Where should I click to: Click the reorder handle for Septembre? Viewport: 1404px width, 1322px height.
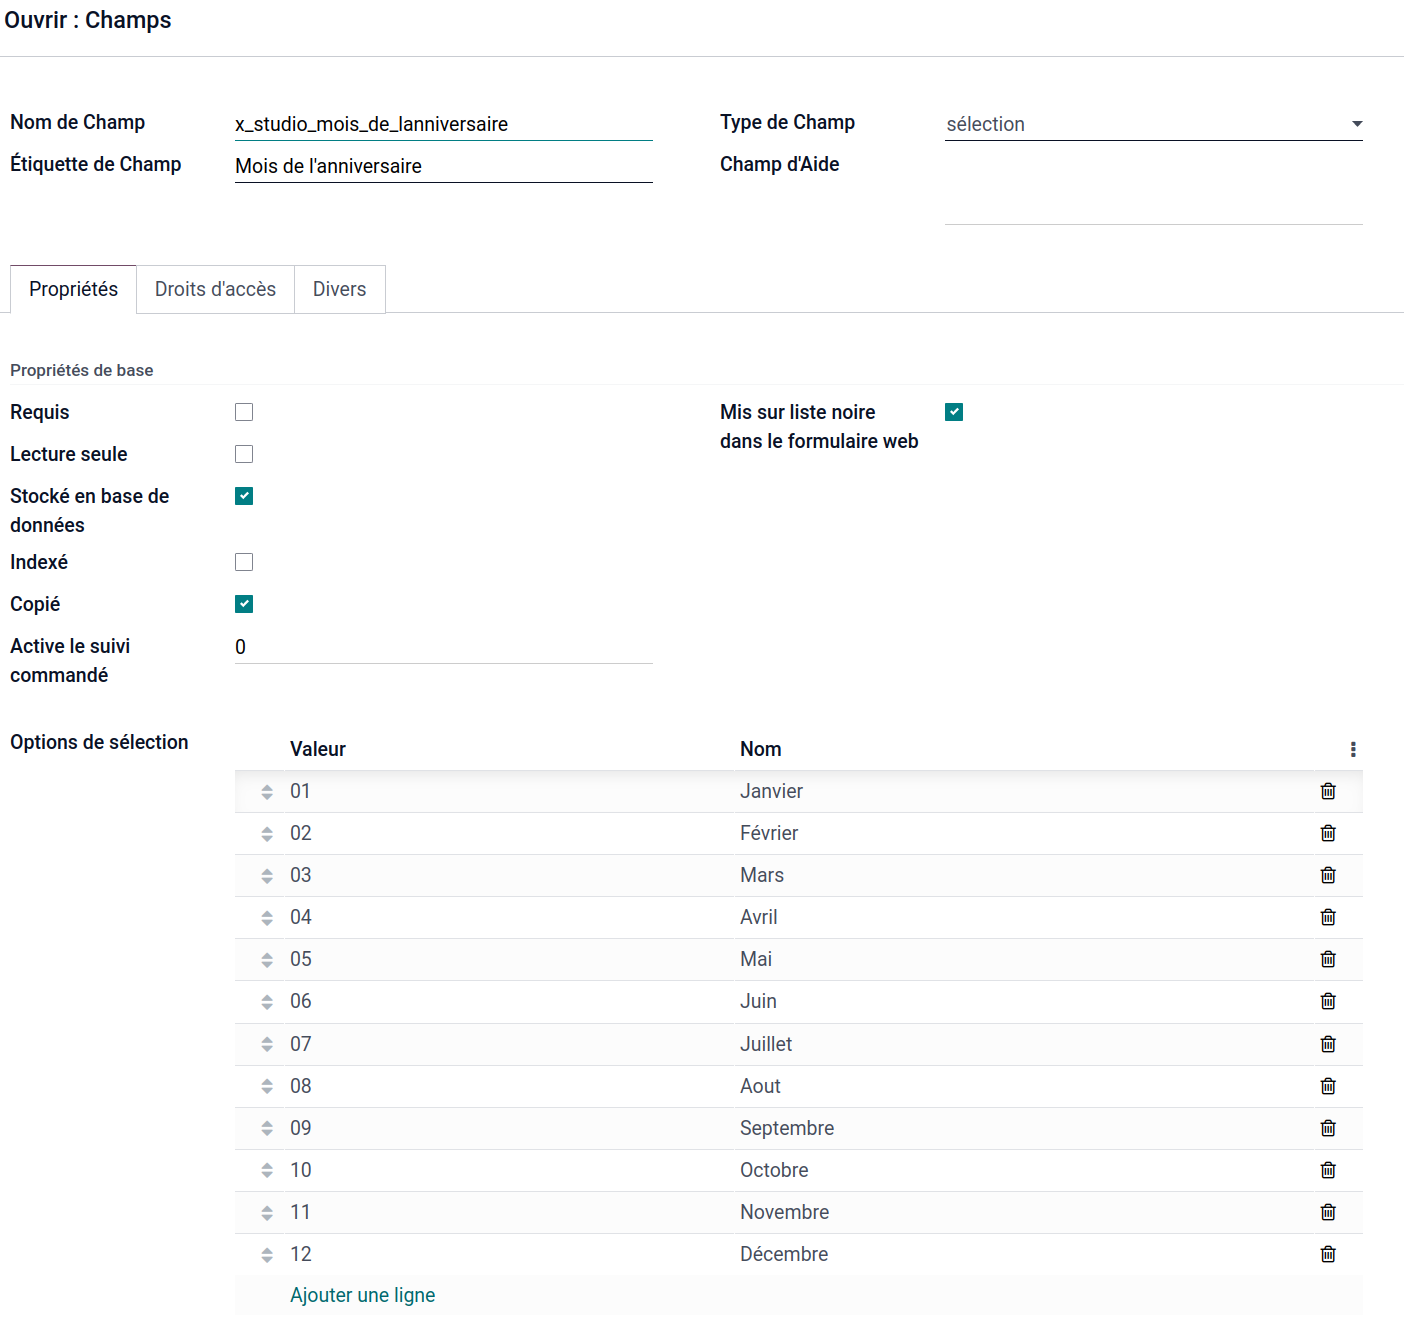(267, 1128)
